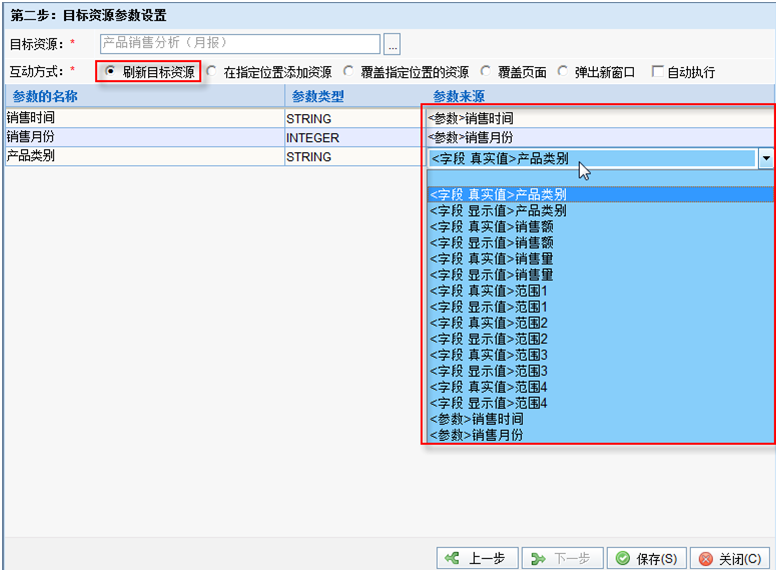Choose <参数>销售月份 from dropdown list
Screen dimensions: 778x572
(600, 435)
